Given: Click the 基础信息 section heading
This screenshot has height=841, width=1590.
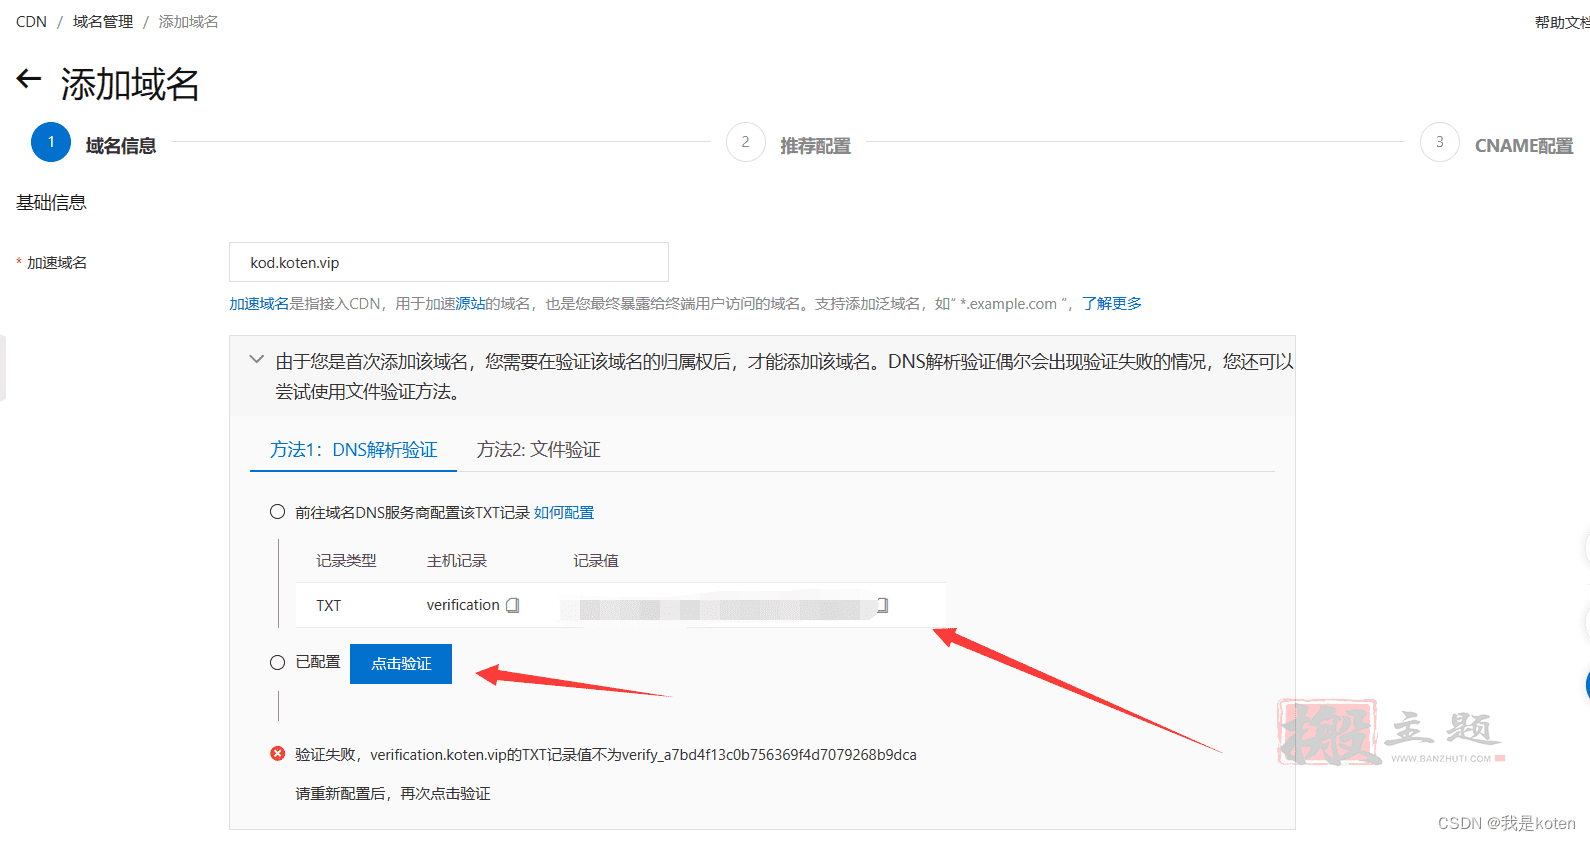Looking at the screenshot, I should (51, 203).
